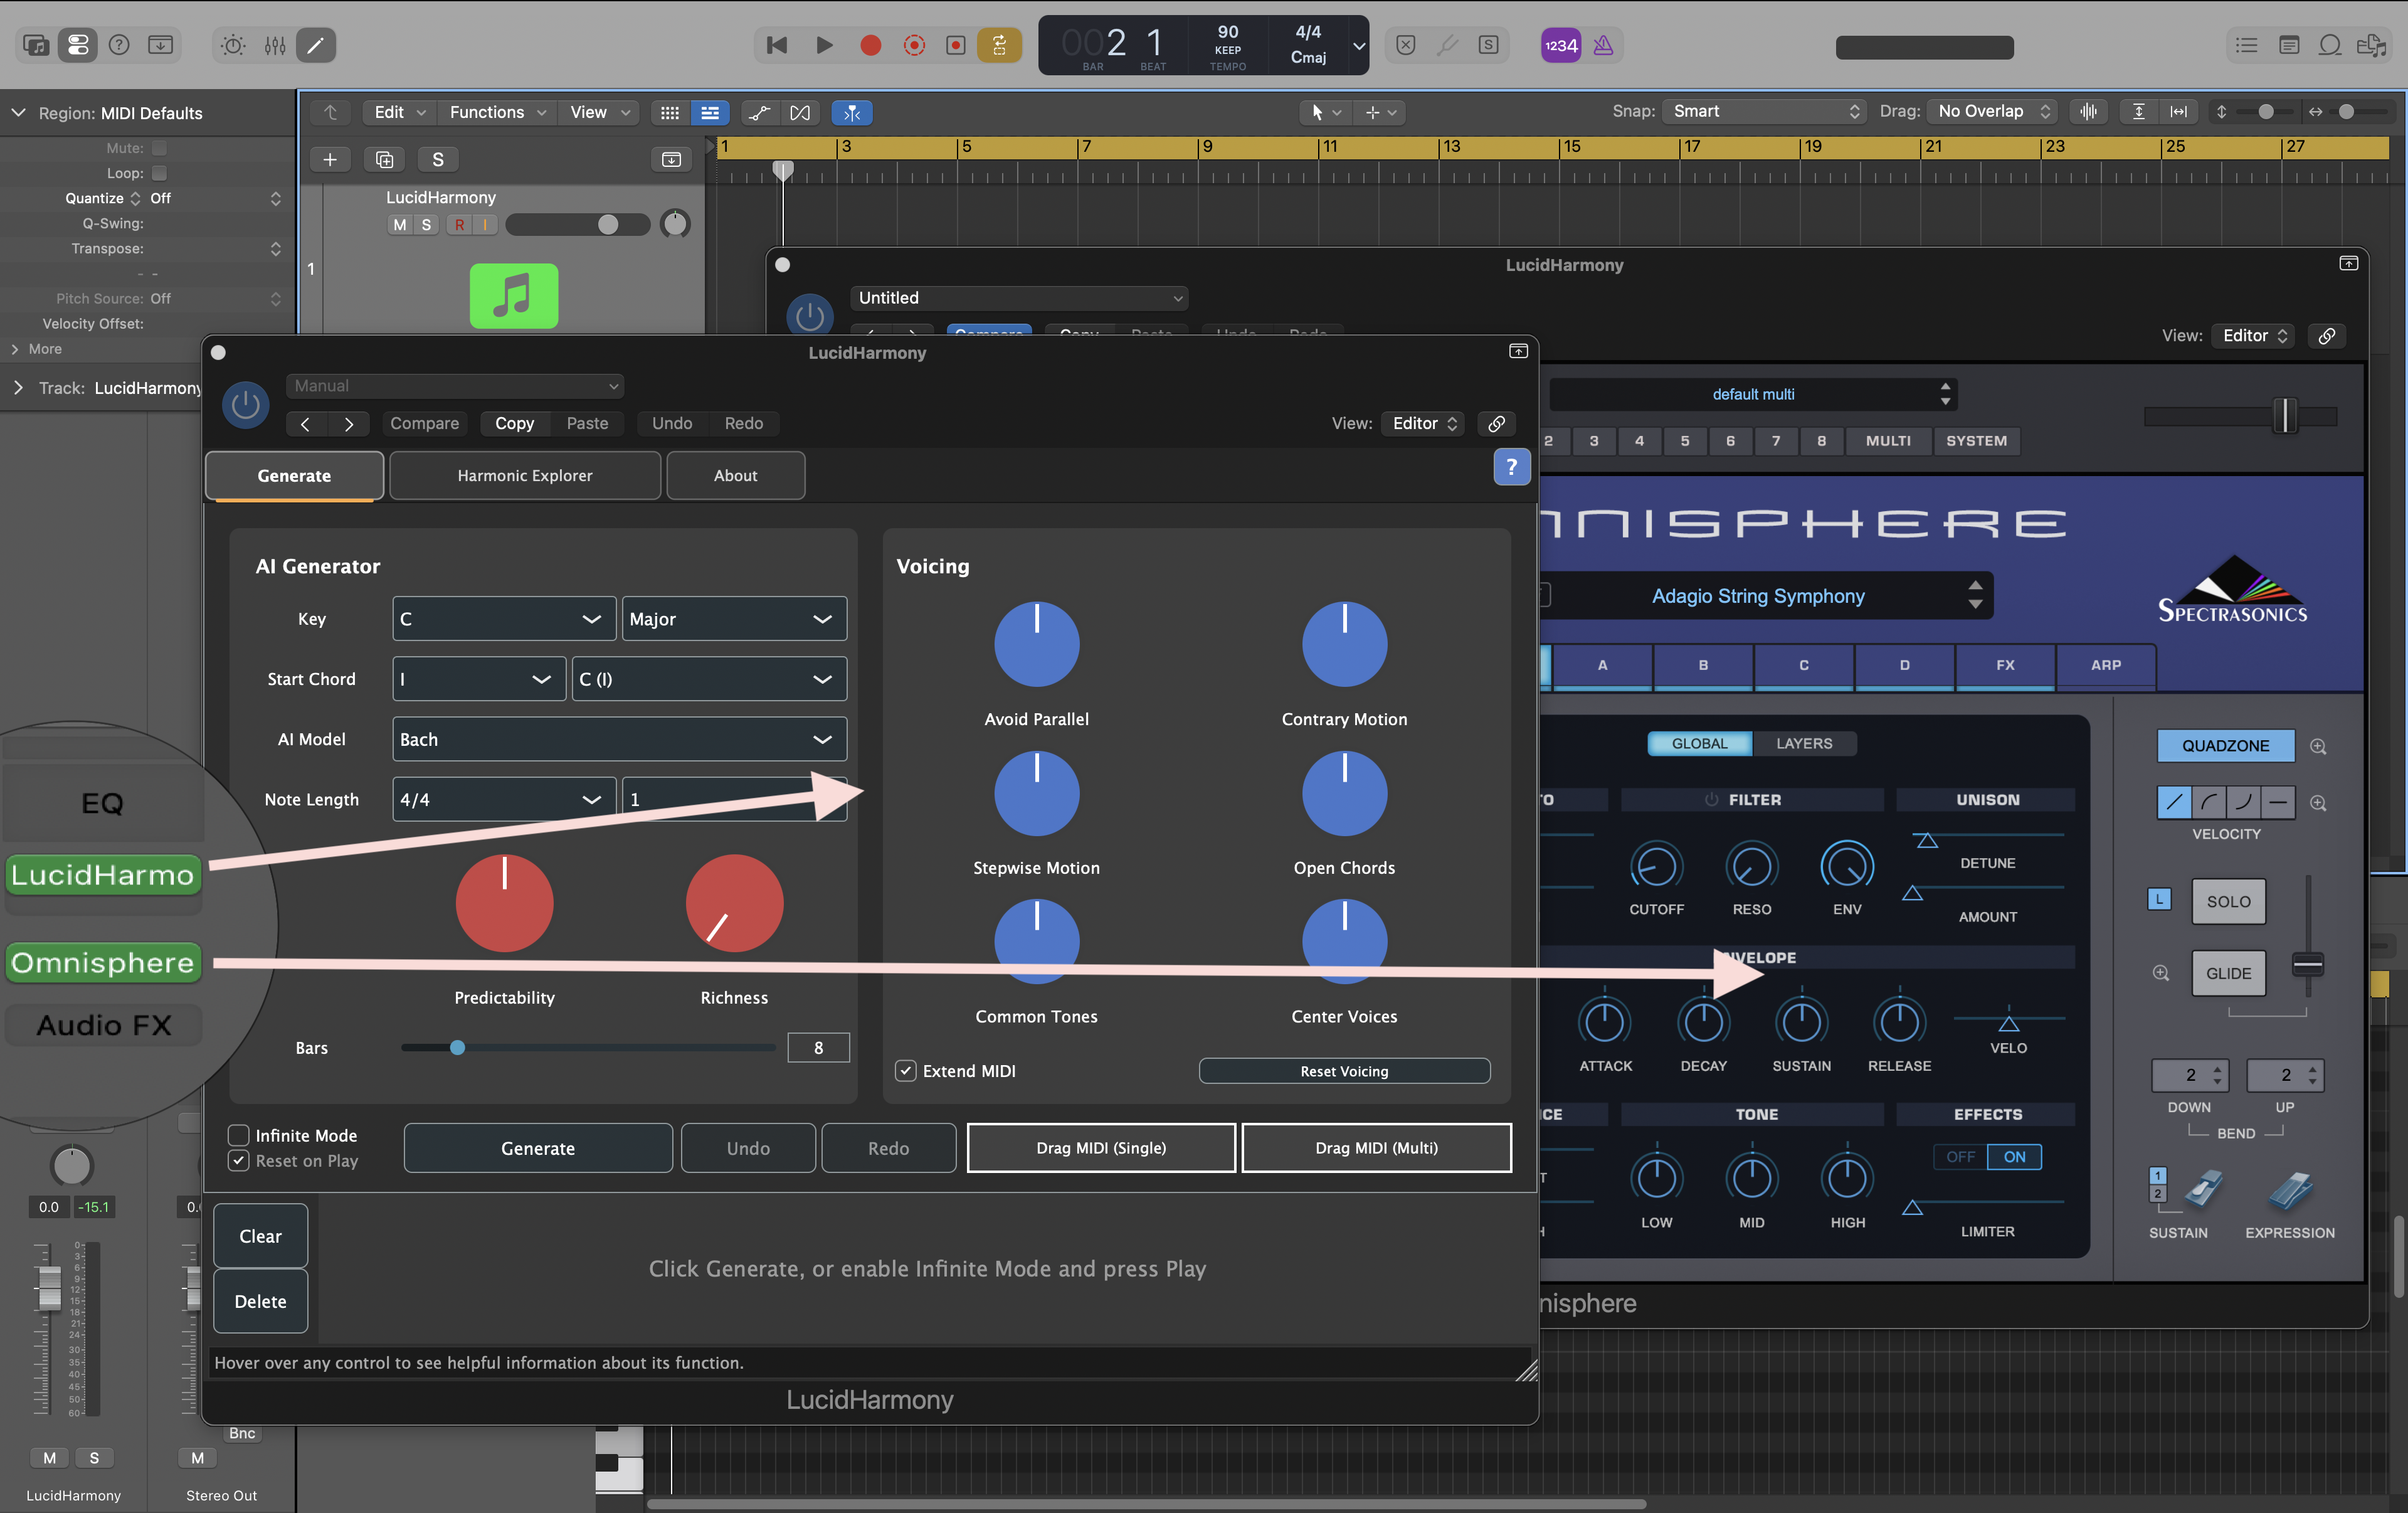Open the Edit menu in tracks area

399,112
